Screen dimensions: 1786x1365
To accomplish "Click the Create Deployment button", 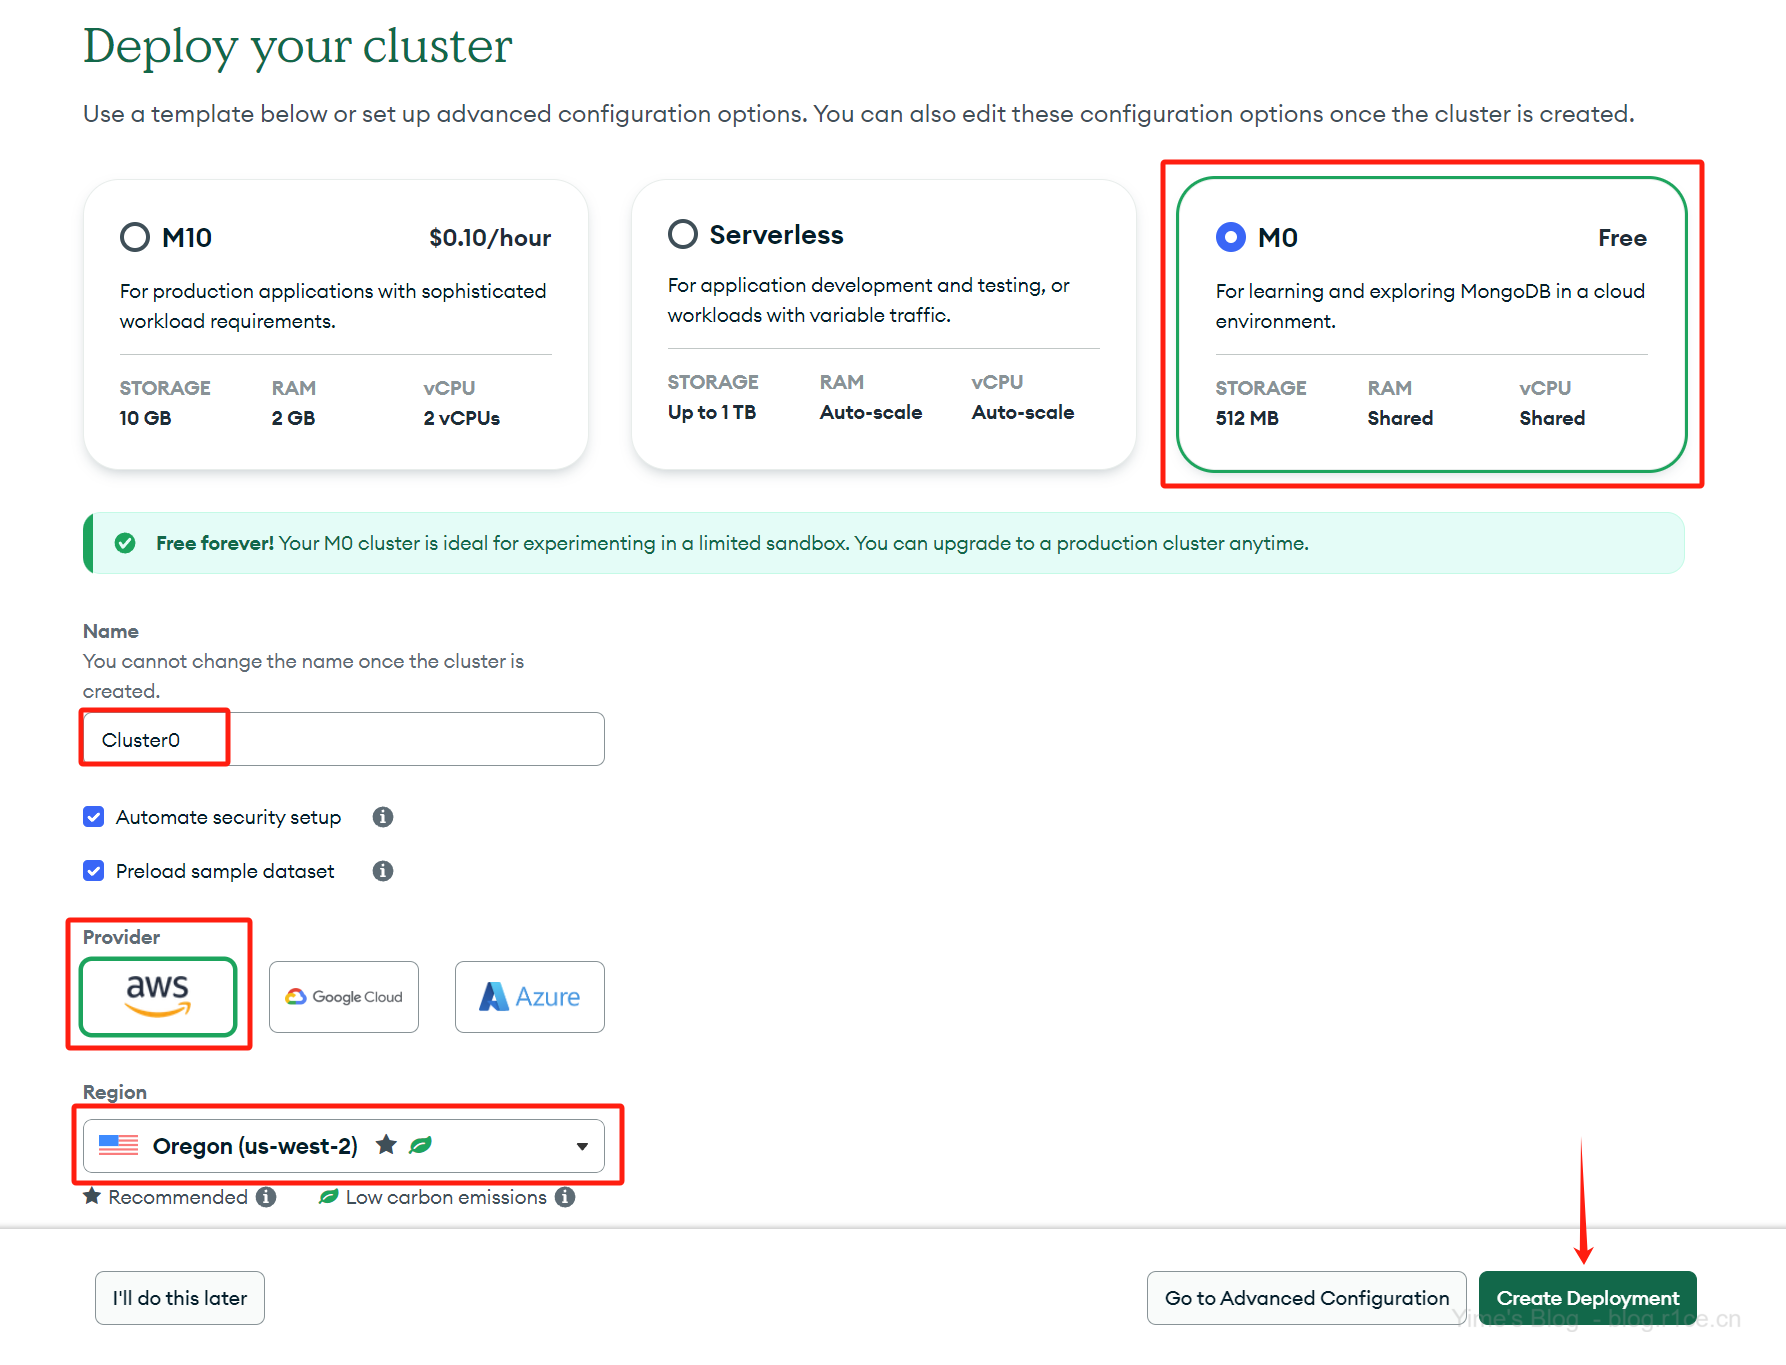I will [x=1587, y=1298].
